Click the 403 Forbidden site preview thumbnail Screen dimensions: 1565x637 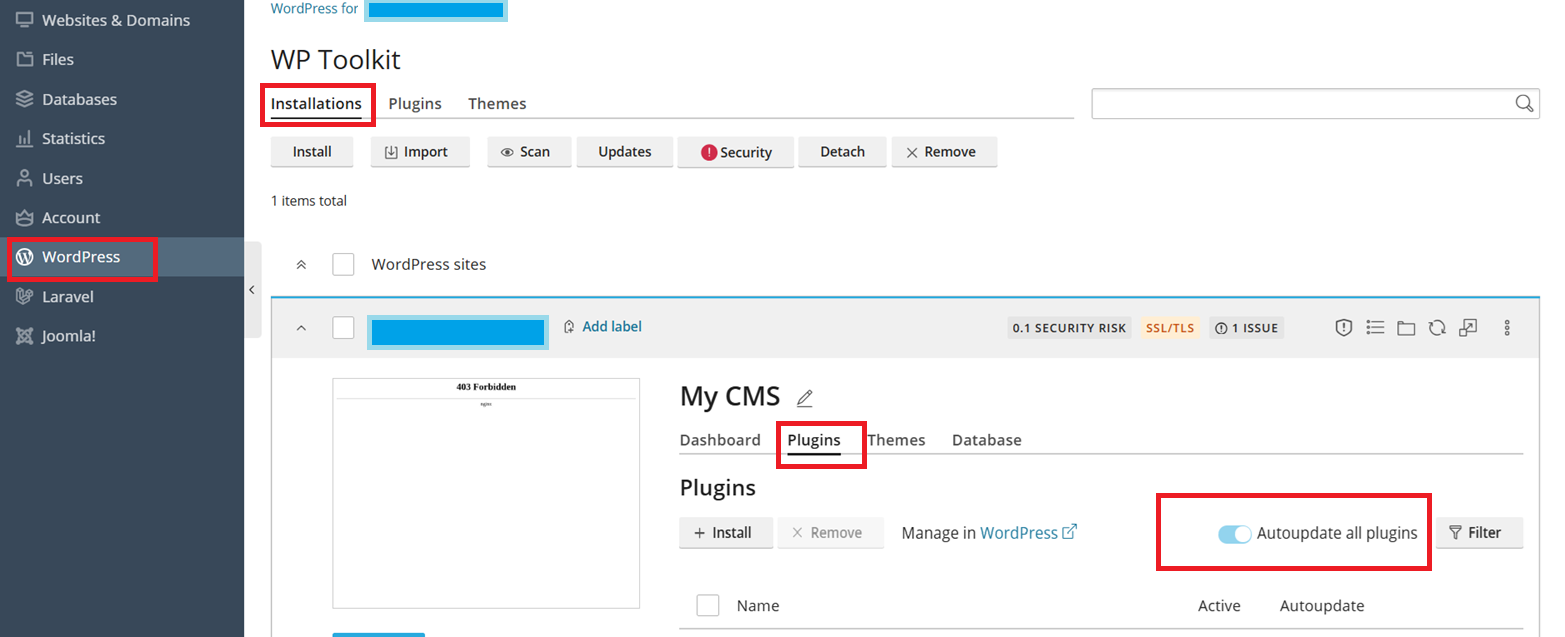click(486, 493)
